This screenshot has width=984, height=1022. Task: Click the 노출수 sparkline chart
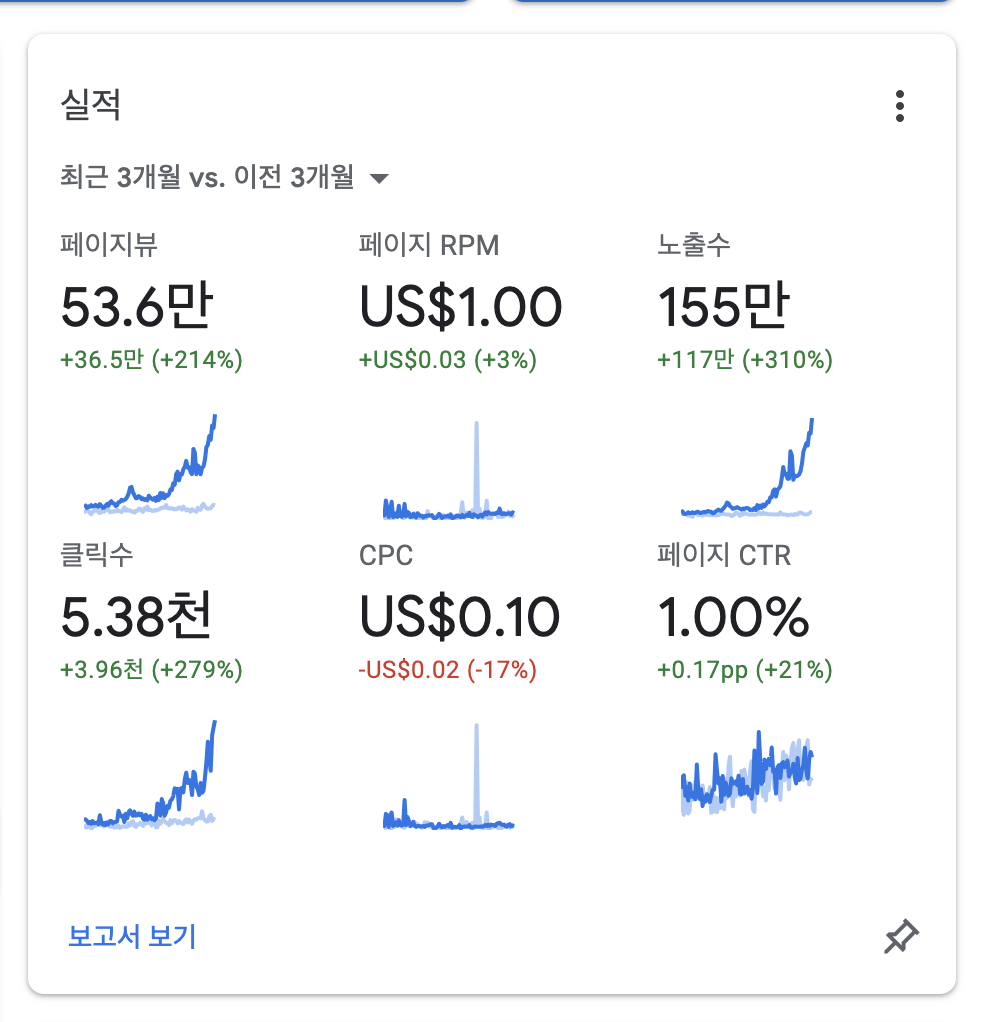(x=747, y=470)
